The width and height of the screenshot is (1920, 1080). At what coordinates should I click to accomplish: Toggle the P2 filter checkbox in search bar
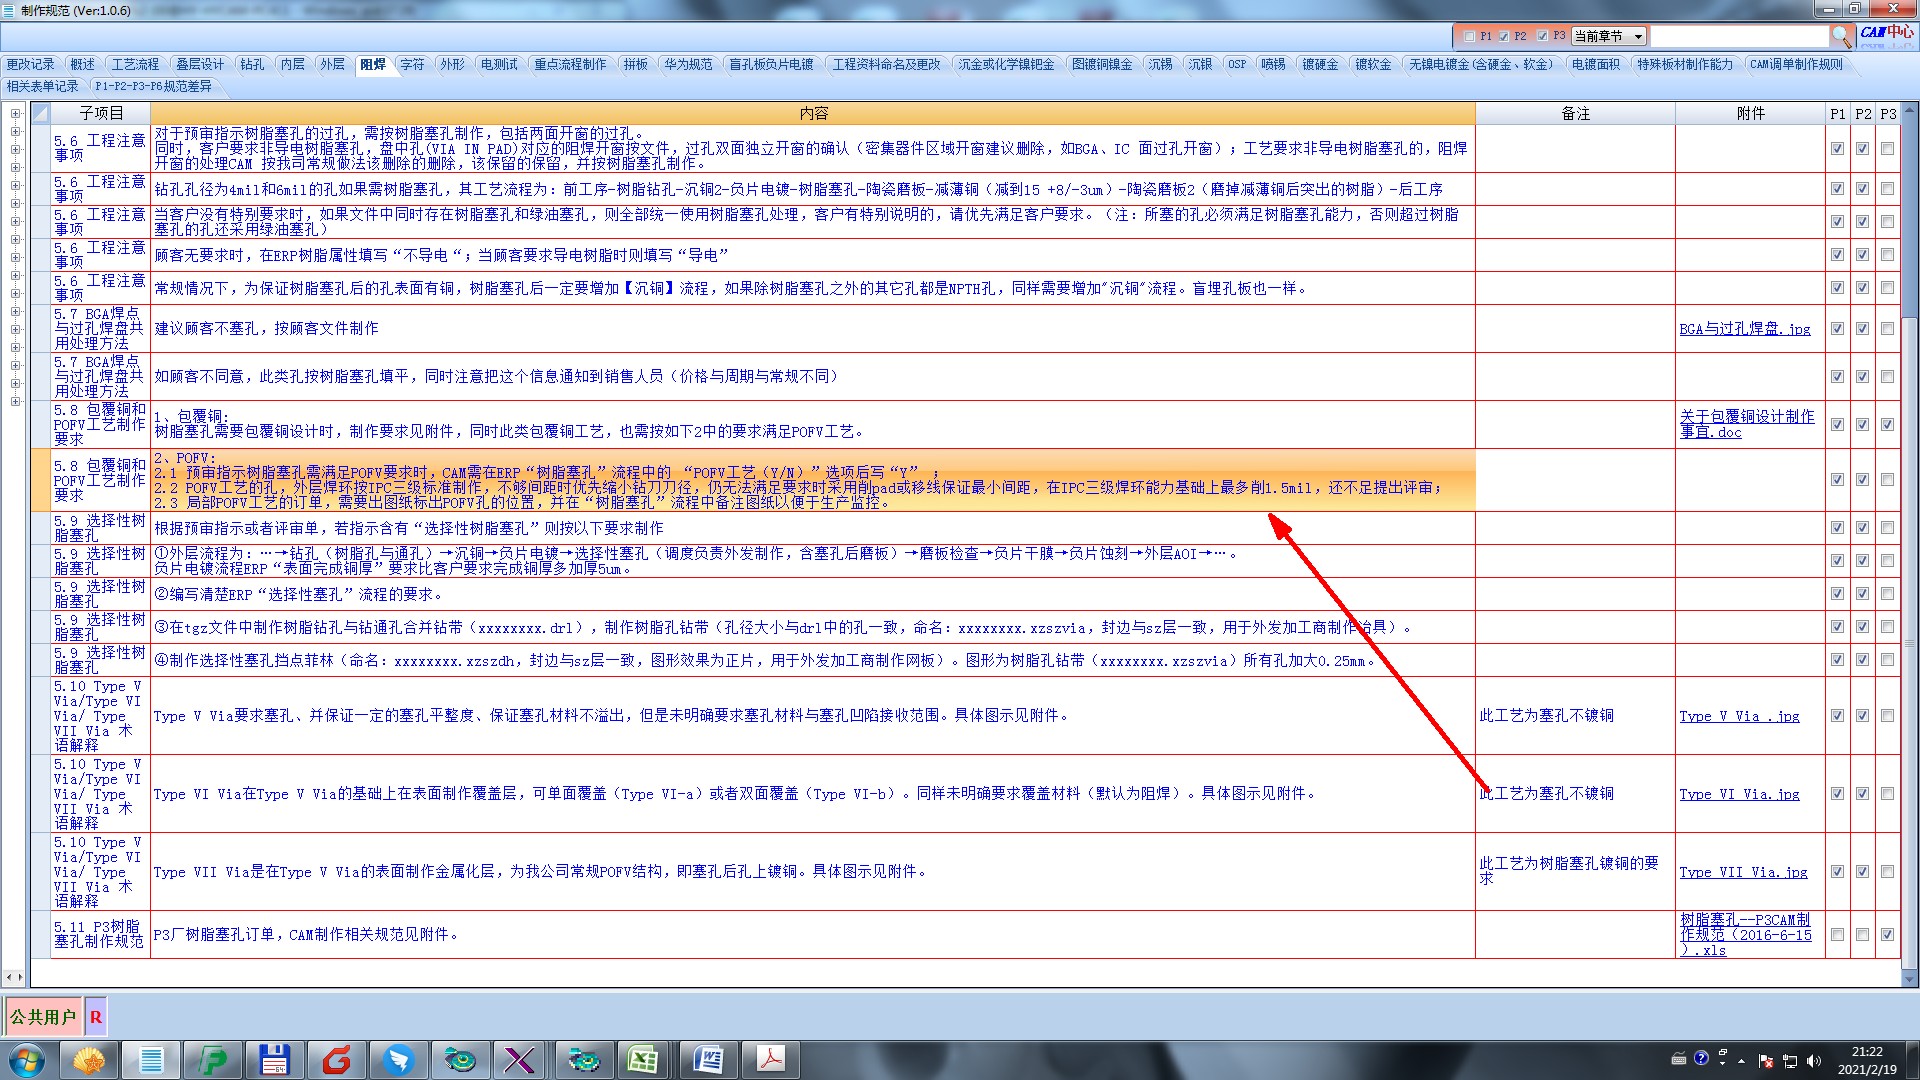(1504, 36)
